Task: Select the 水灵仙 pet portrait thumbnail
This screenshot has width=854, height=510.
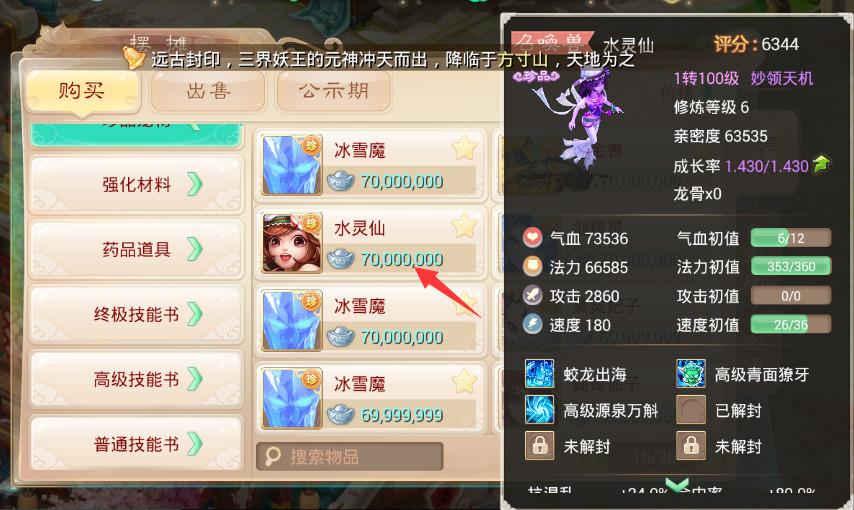Action: coord(291,243)
